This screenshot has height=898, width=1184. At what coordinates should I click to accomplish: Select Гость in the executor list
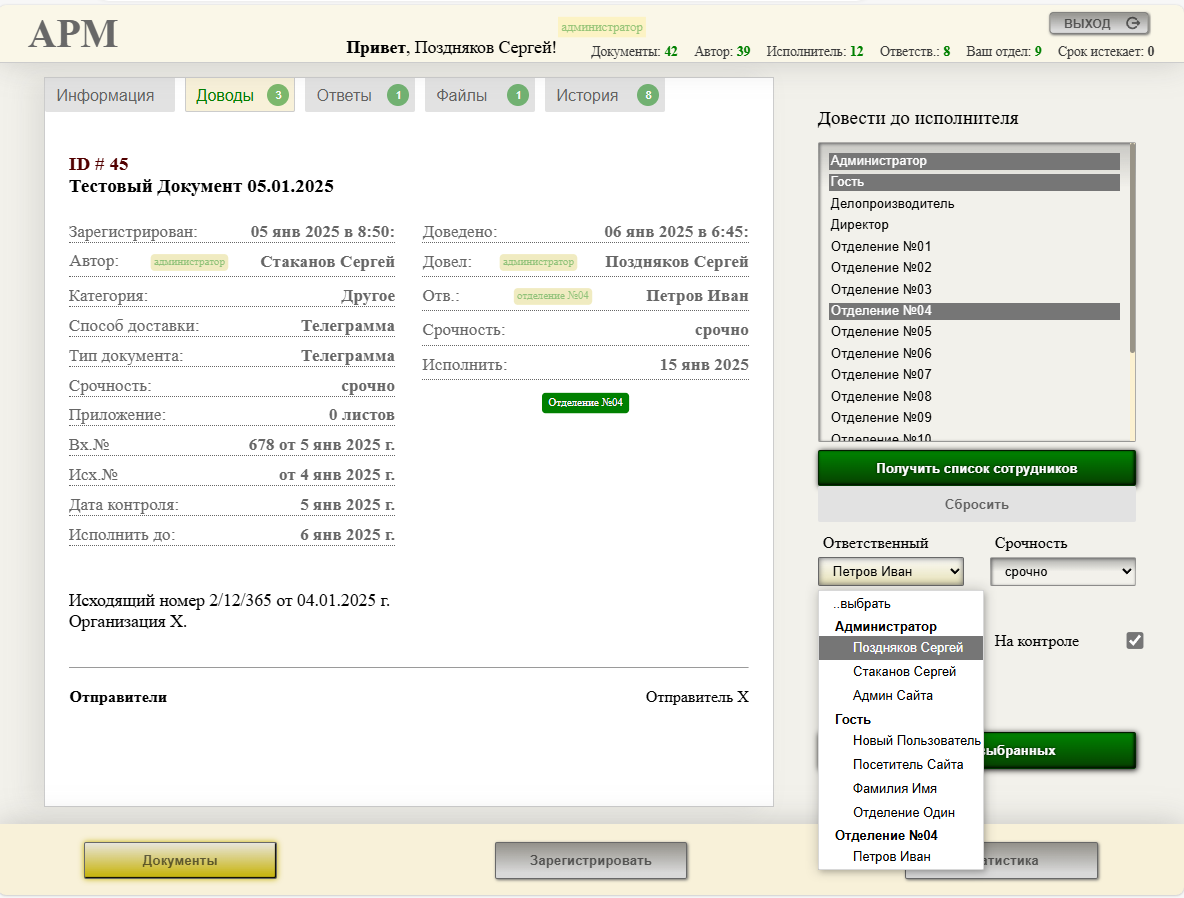pos(974,182)
